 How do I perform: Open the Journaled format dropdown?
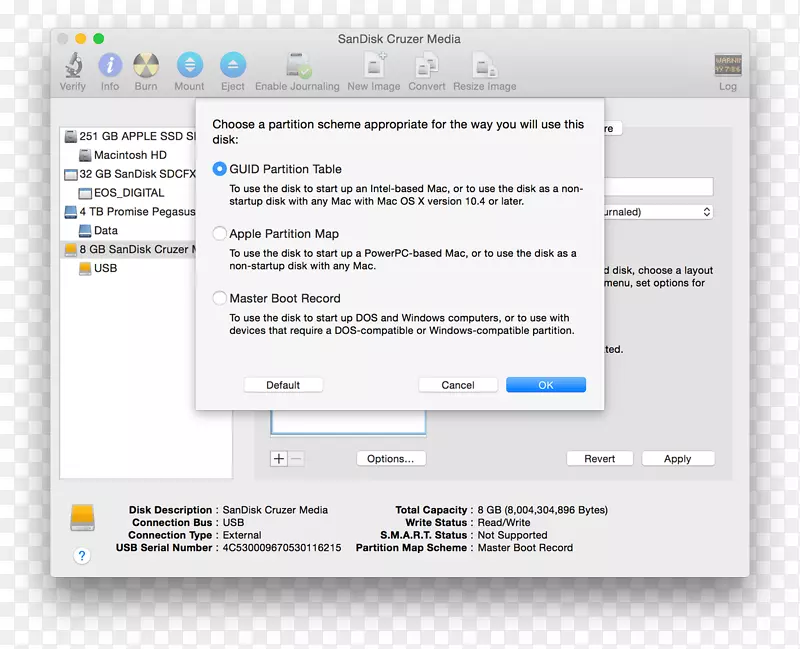706,211
